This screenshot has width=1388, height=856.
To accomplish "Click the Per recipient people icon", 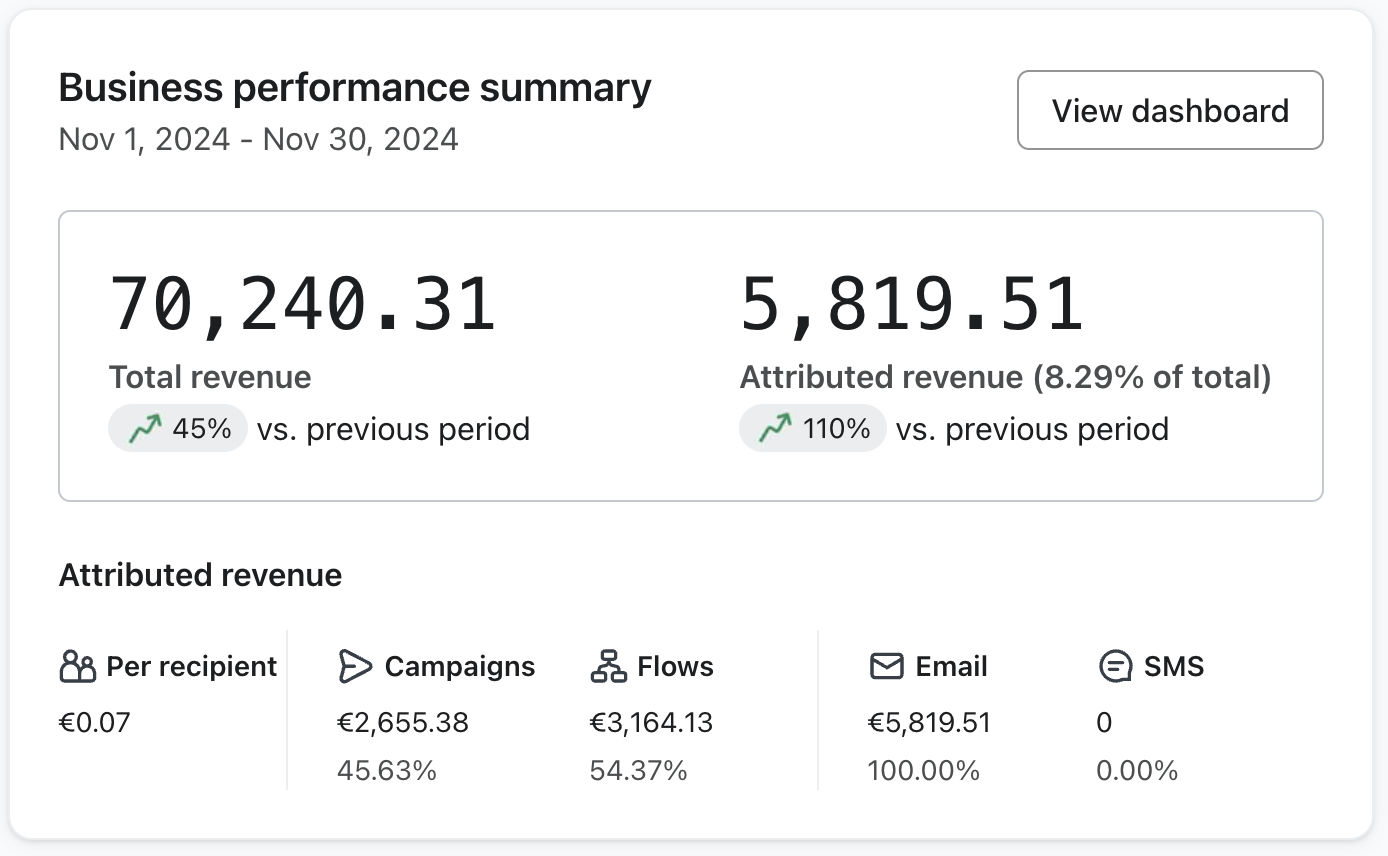I will pyautogui.click(x=77, y=666).
